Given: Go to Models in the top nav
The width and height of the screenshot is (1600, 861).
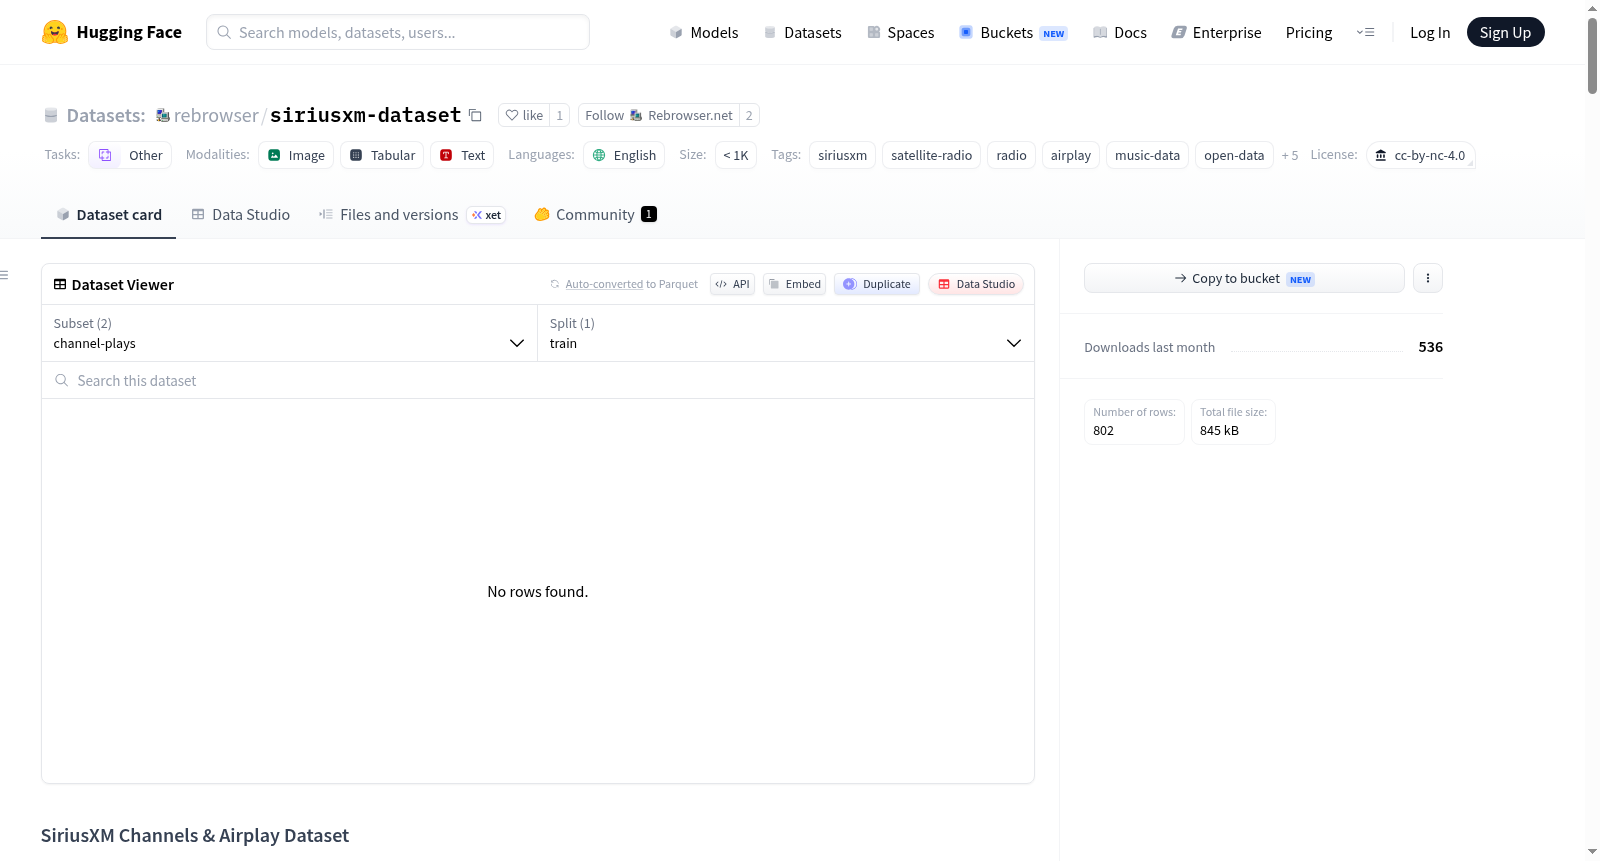Looking at the screenshot, I should 704,32.
